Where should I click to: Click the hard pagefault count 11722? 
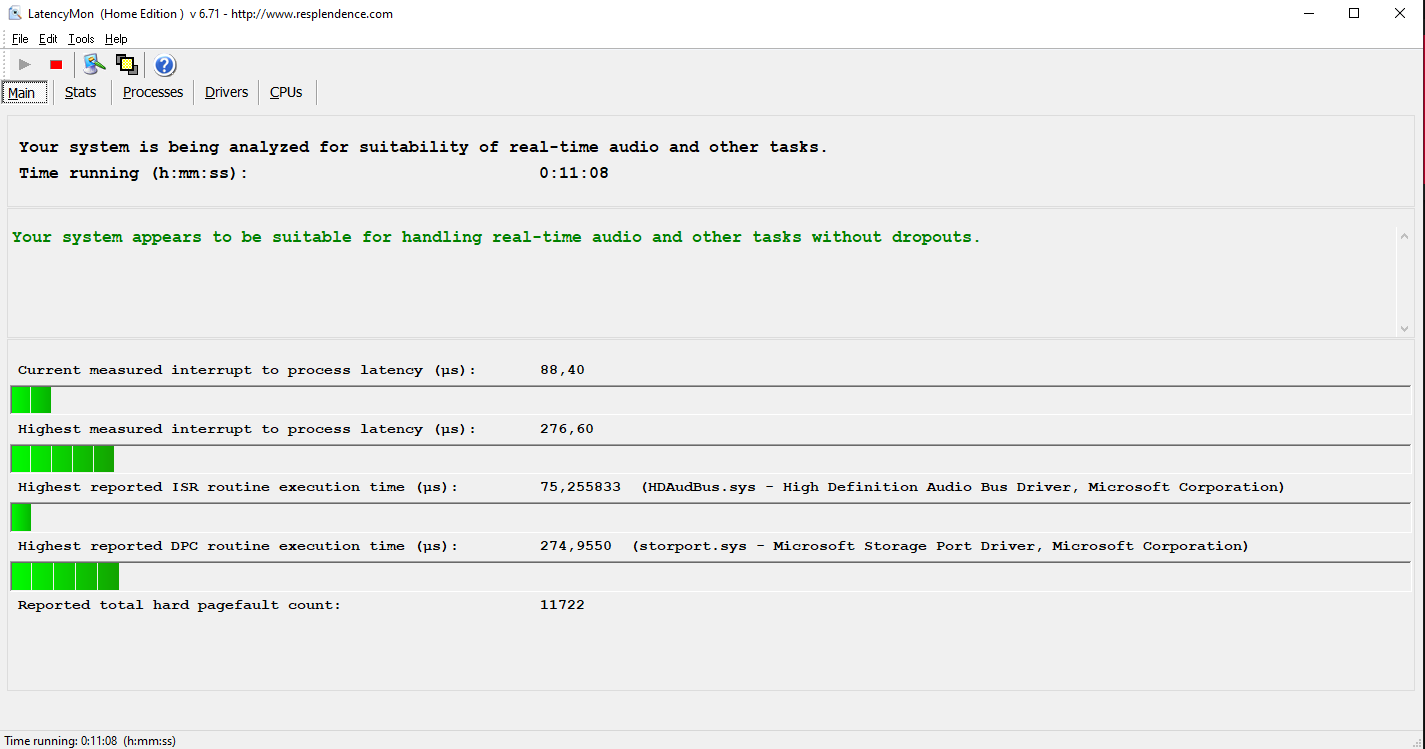[x=562, y=605]
